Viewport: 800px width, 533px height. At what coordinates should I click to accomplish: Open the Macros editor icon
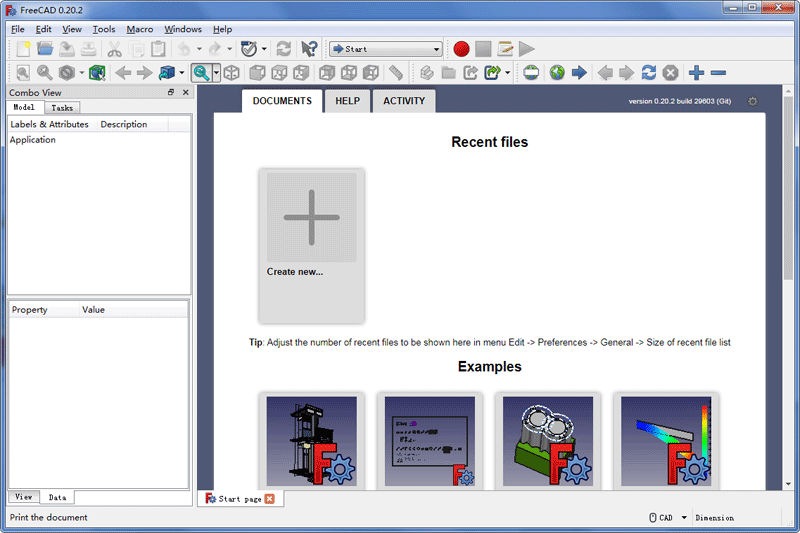(x=505, y=48)
